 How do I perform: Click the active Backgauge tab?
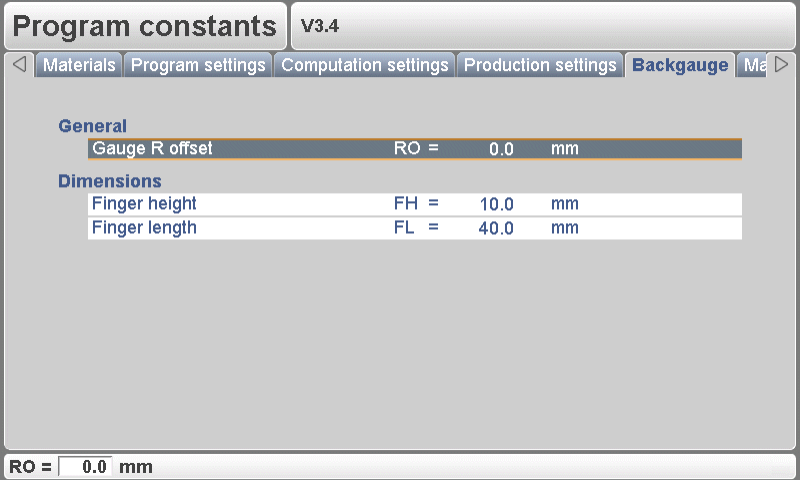click(x=680, y=66)
